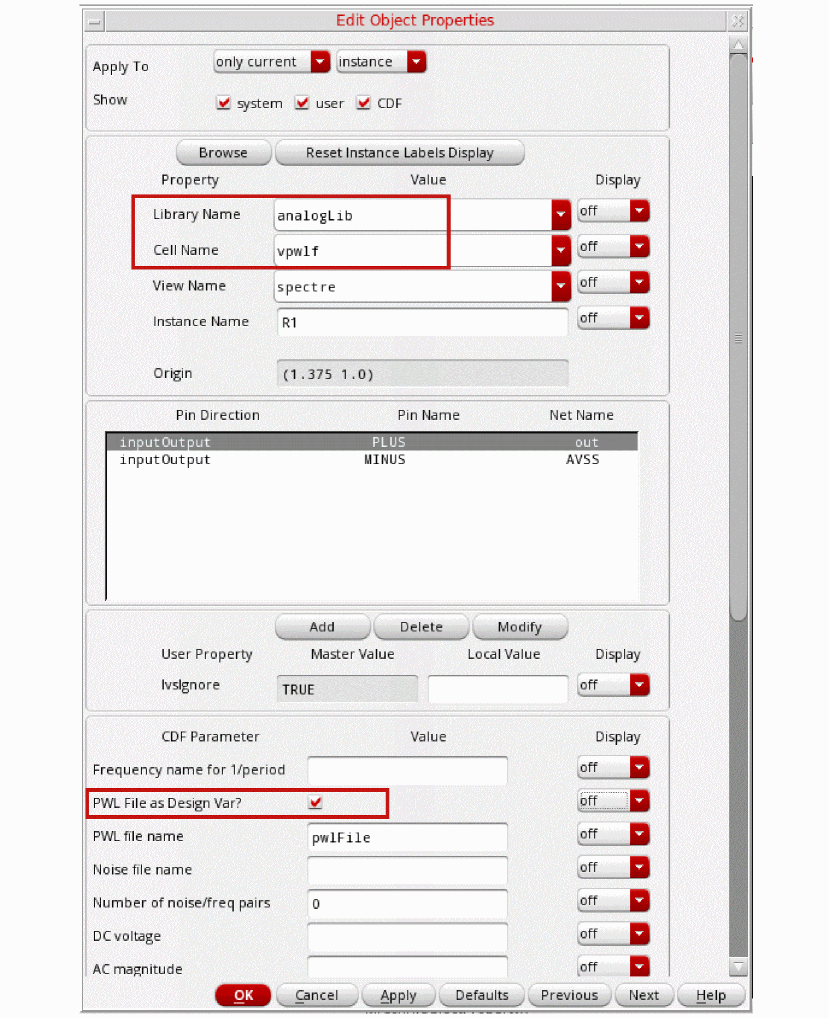Click into the PWL file name field
Viewport: 829px width, 1018px height.
pyautogui.click(x=407, y=837)
